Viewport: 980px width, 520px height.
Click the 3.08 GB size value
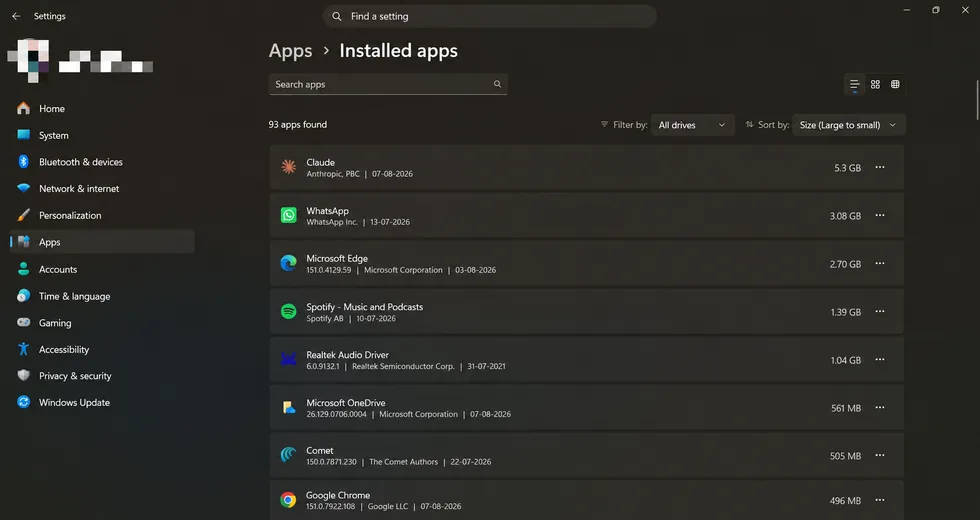846,216
